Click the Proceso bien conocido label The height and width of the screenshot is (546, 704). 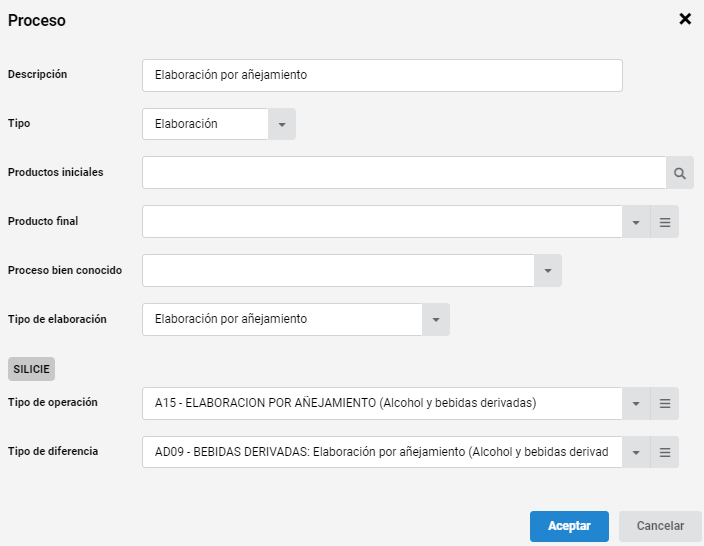(65, 270)
